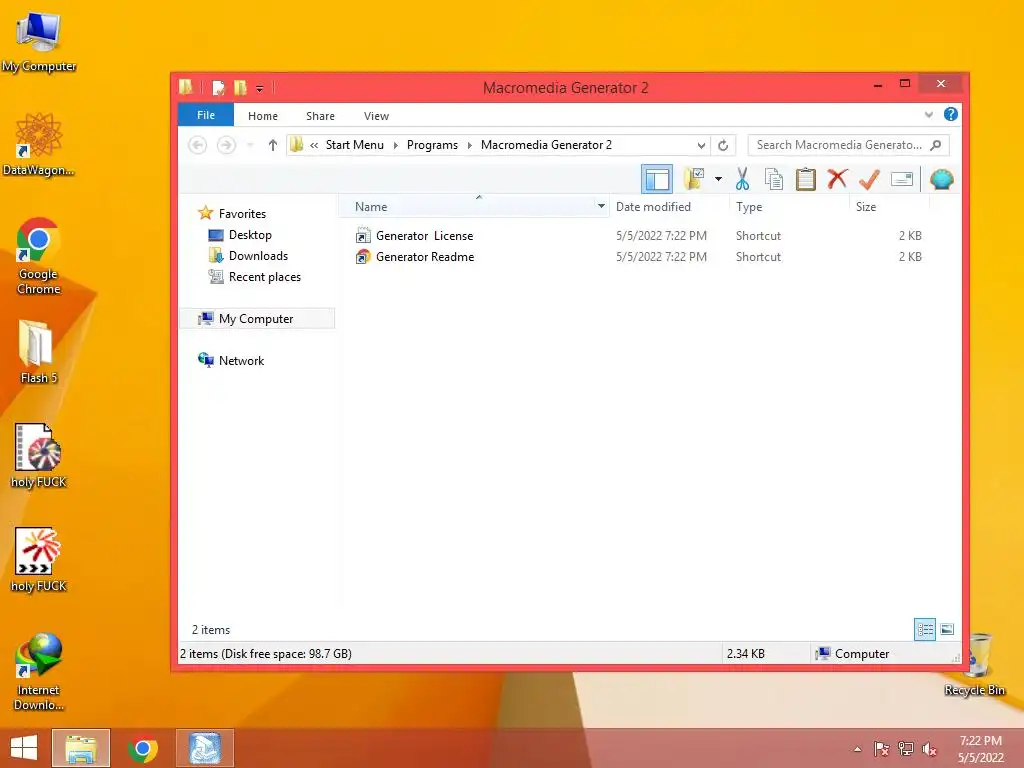Open Explorer help question mark icon

pyautogui.click(x=951, y=114)
